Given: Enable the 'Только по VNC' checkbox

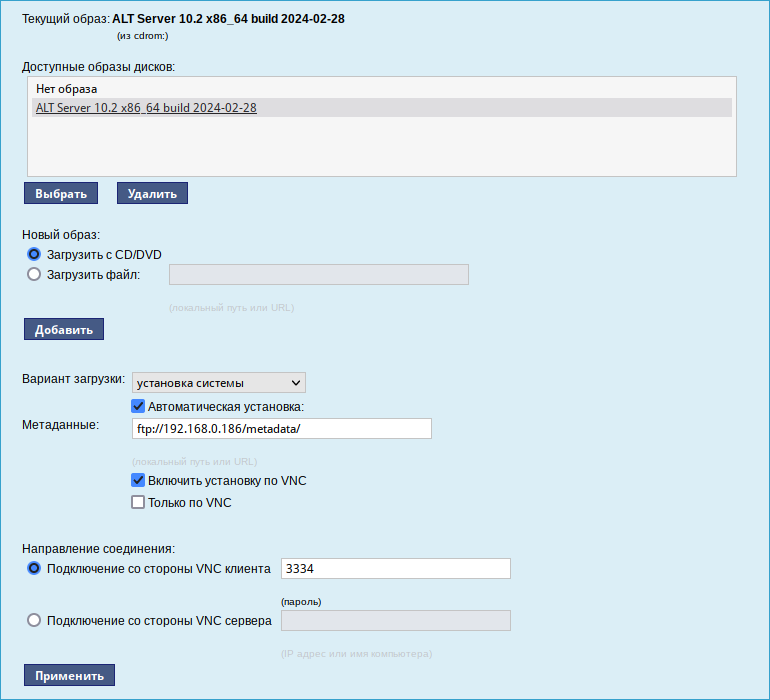Looking at the screenshot, I should click(x=138, y=502).
